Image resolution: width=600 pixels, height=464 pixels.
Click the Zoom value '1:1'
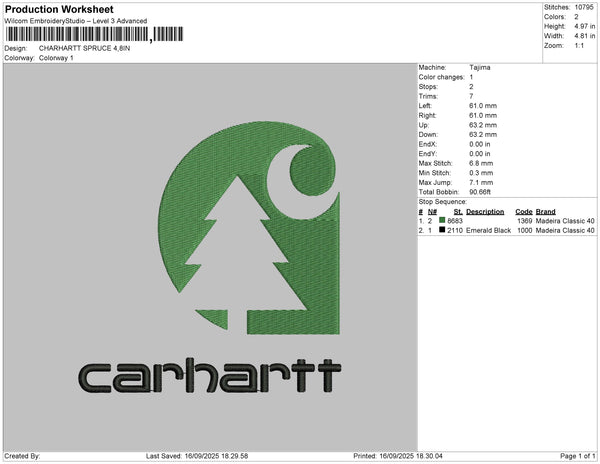pos(579,46)
